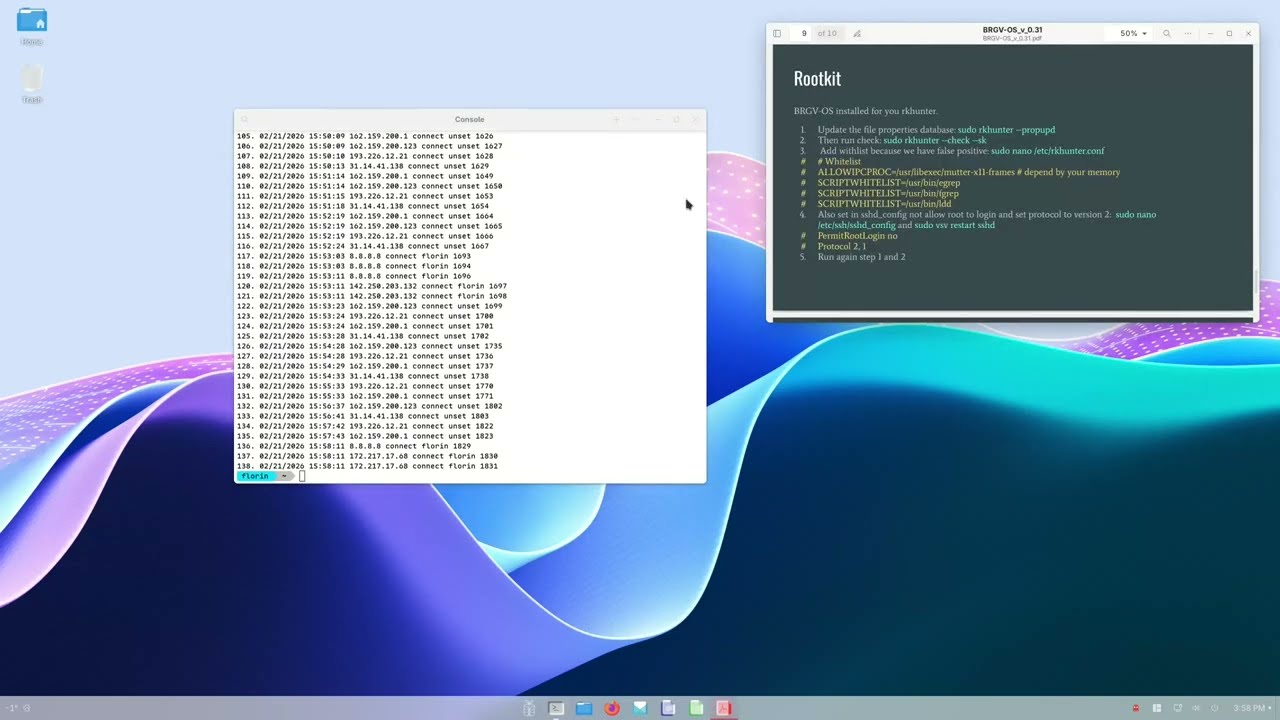
Task: Click Console line 111 with unset 1653
Action: click(365, 196)
